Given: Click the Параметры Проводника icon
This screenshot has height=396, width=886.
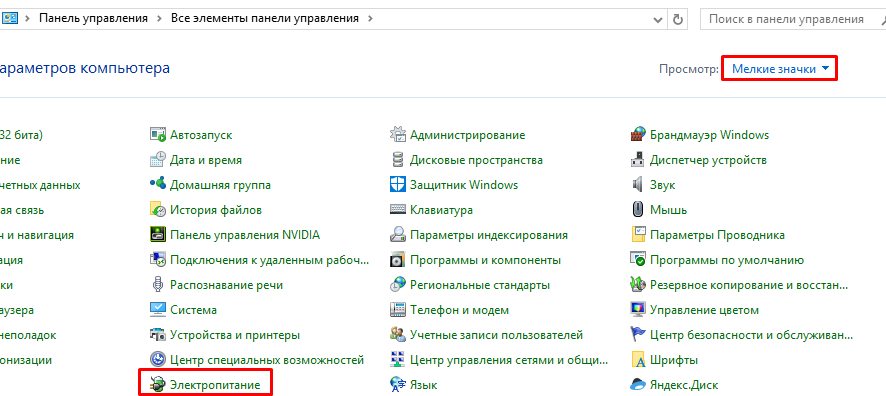Looking at the screenshot, I should click(x=638, y=234).
